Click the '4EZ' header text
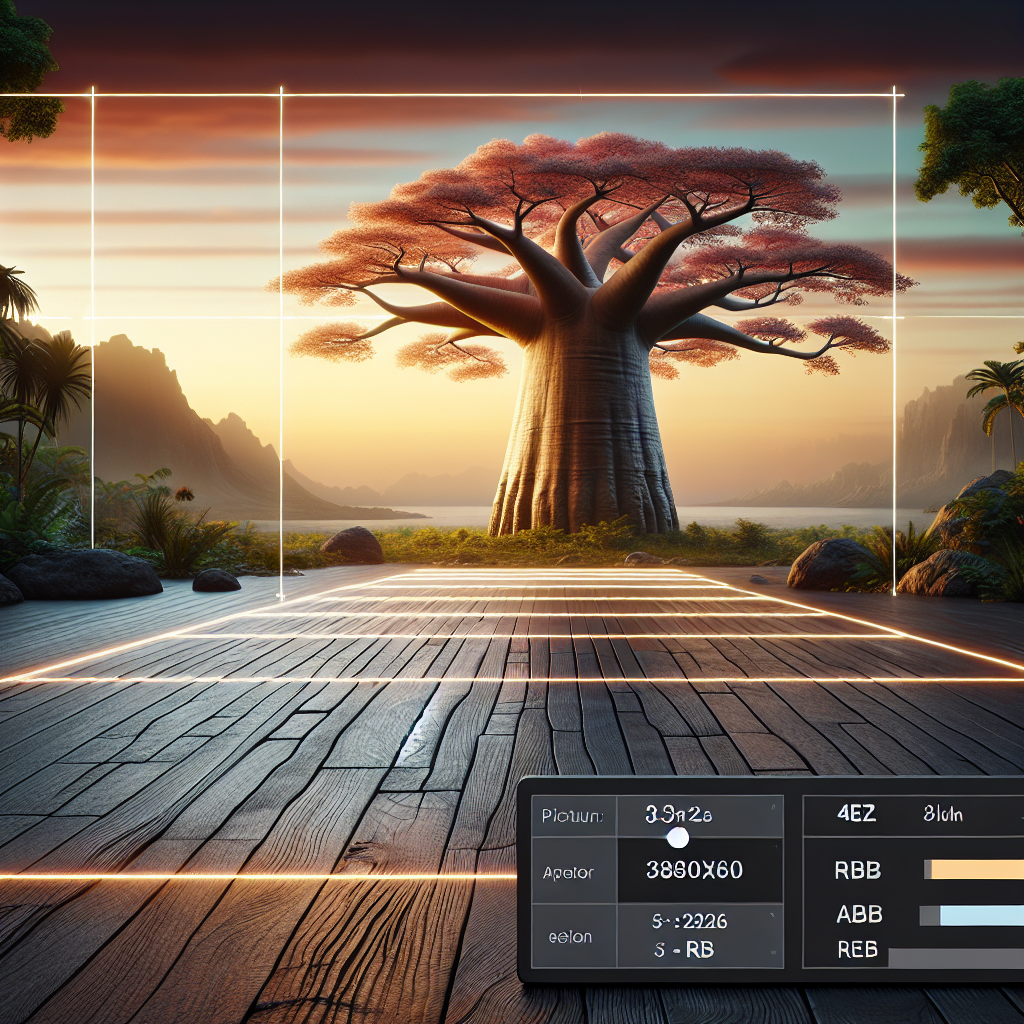Image resolution: width=1024 pixels, height=1024 pixels. tap(856, 814)
